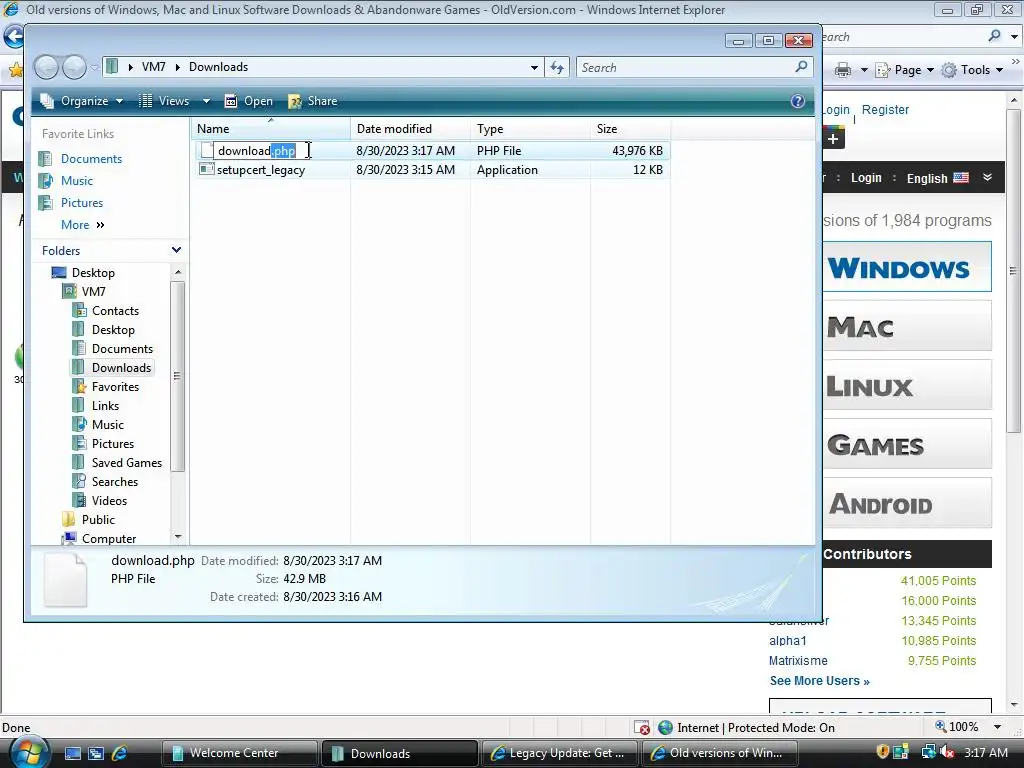The height and width of the screenshot is (768, 1024).
Task: Click VM7 in the address breadcrumb
Action: click(x=153, y=67)
